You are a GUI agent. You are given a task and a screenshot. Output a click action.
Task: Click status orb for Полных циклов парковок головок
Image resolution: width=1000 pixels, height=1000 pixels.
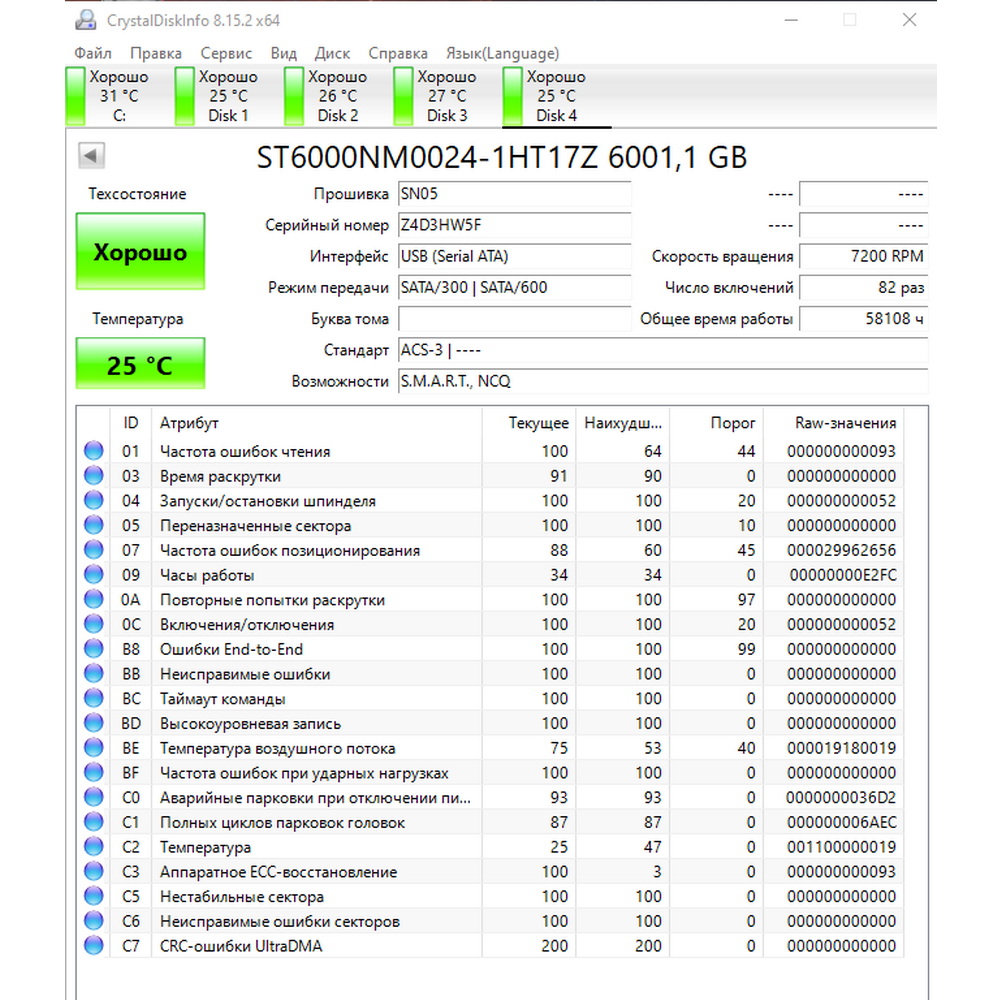tap(94, 821)
